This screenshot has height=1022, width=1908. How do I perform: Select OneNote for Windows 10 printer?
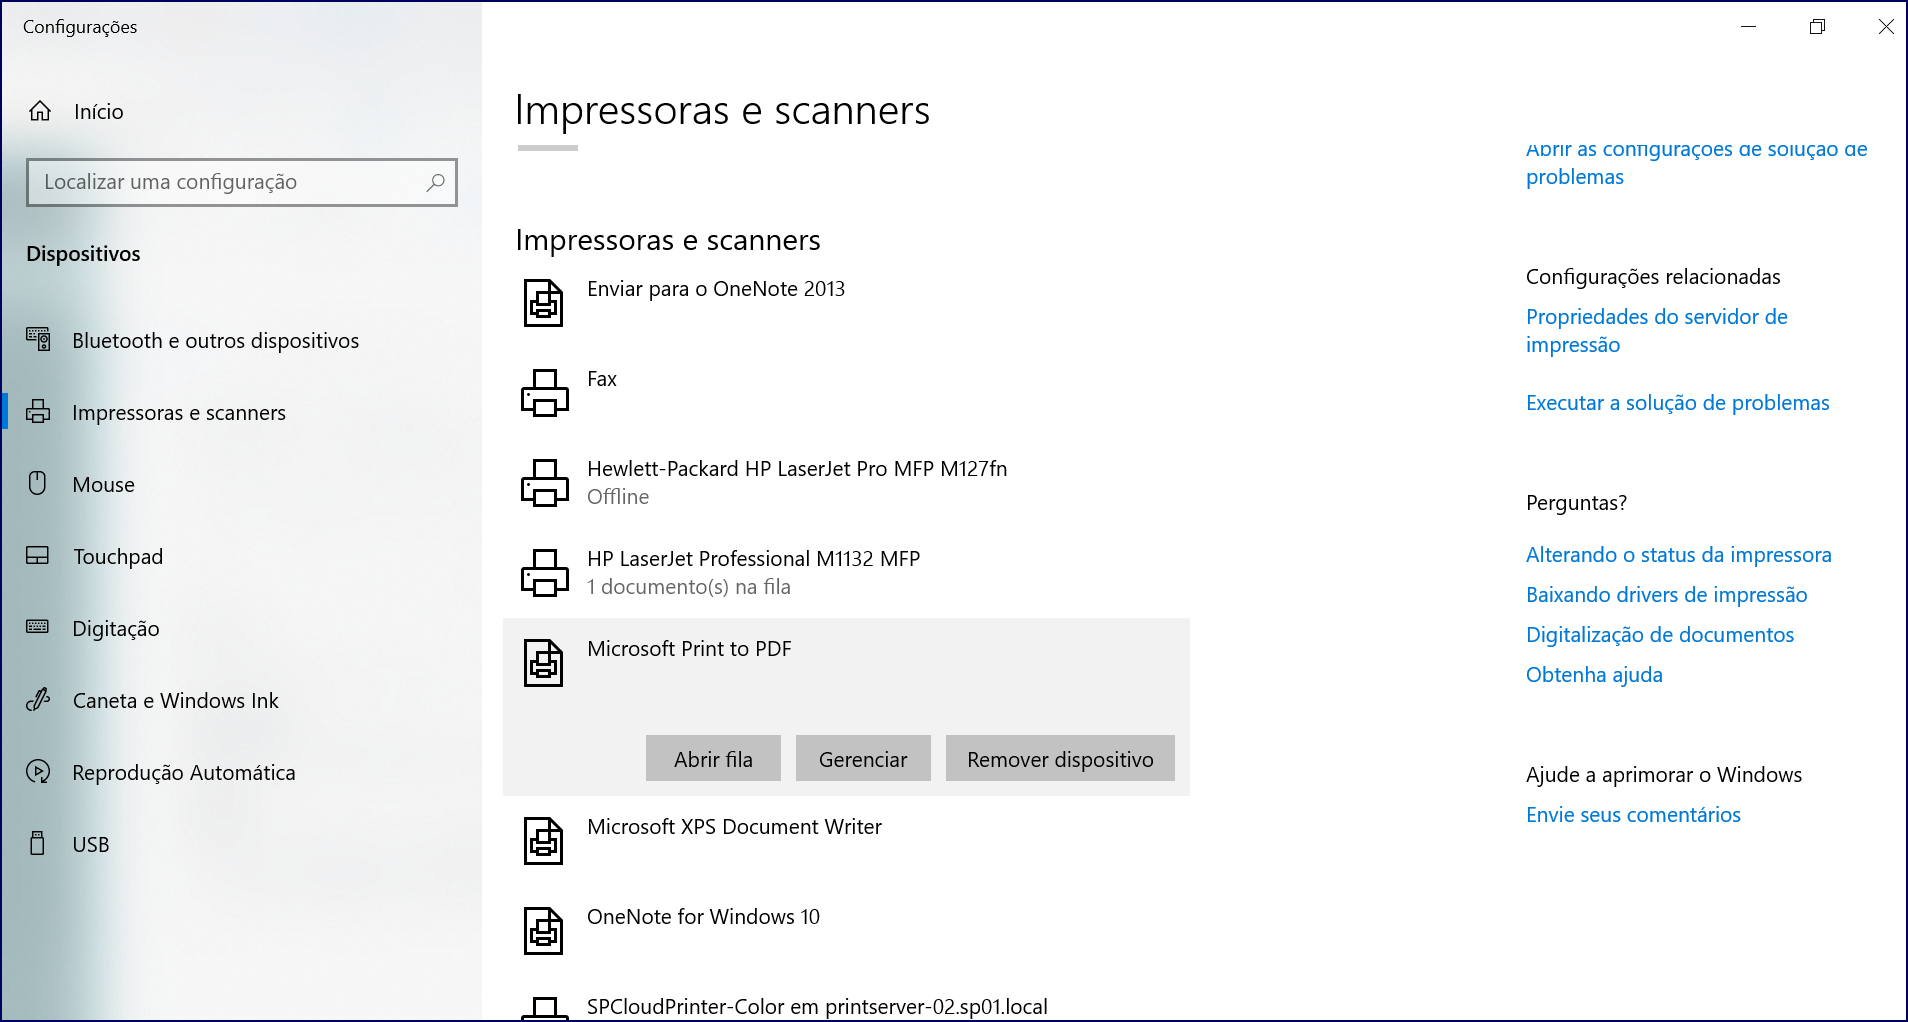703,917
